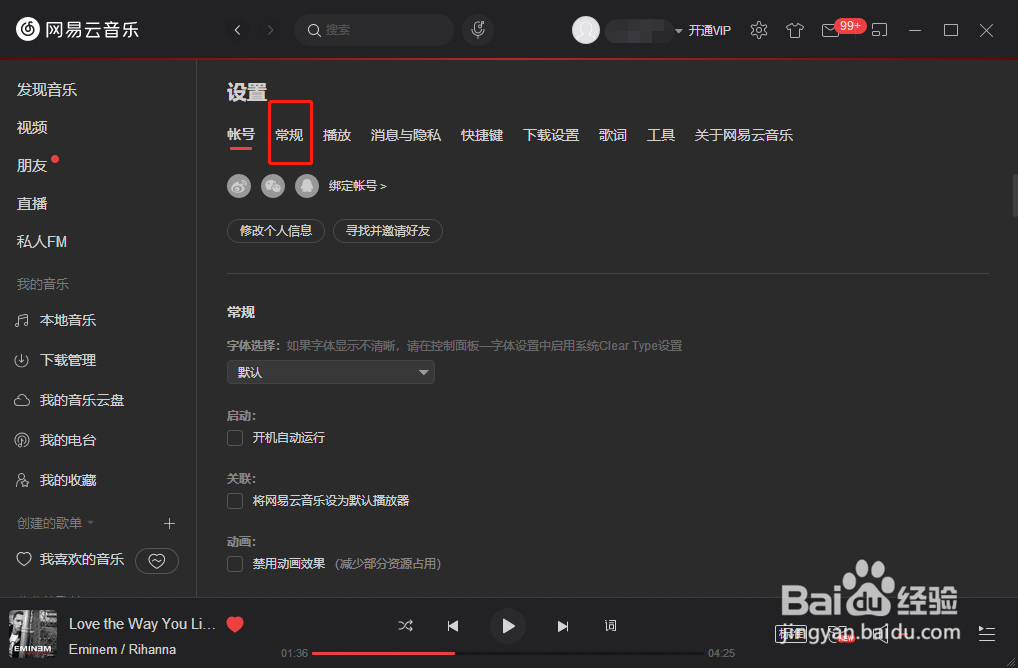This screenshot has width=1018, height=668.
Task: Open the 99+ message notification icon
Action: click(831, 30)
